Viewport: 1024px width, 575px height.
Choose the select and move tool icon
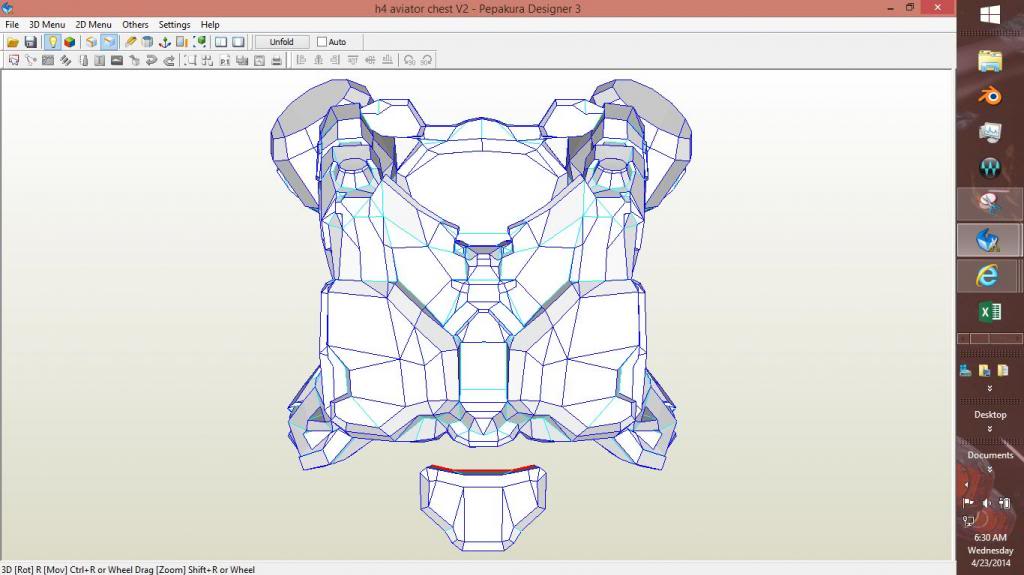(x=13, y=60)
